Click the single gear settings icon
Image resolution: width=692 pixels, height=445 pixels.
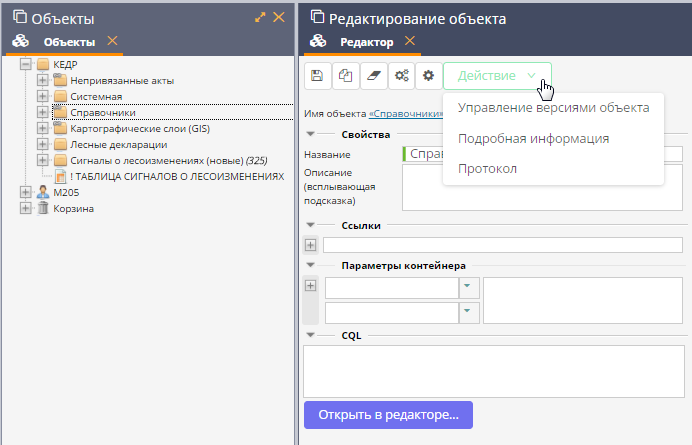(428, 76)
